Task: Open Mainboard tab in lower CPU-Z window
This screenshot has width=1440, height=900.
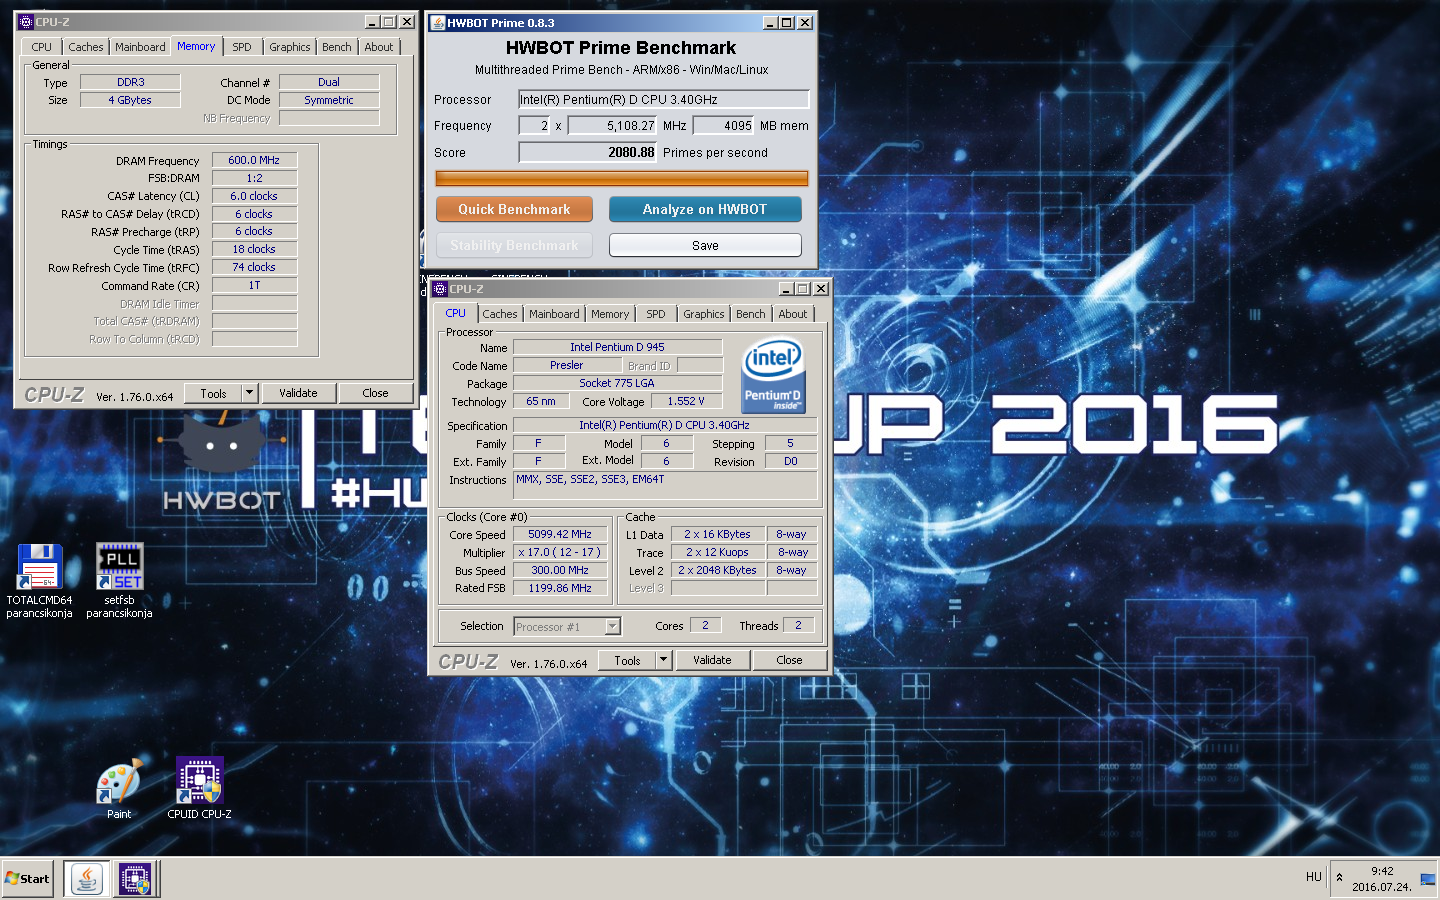Action: [554, 314]
